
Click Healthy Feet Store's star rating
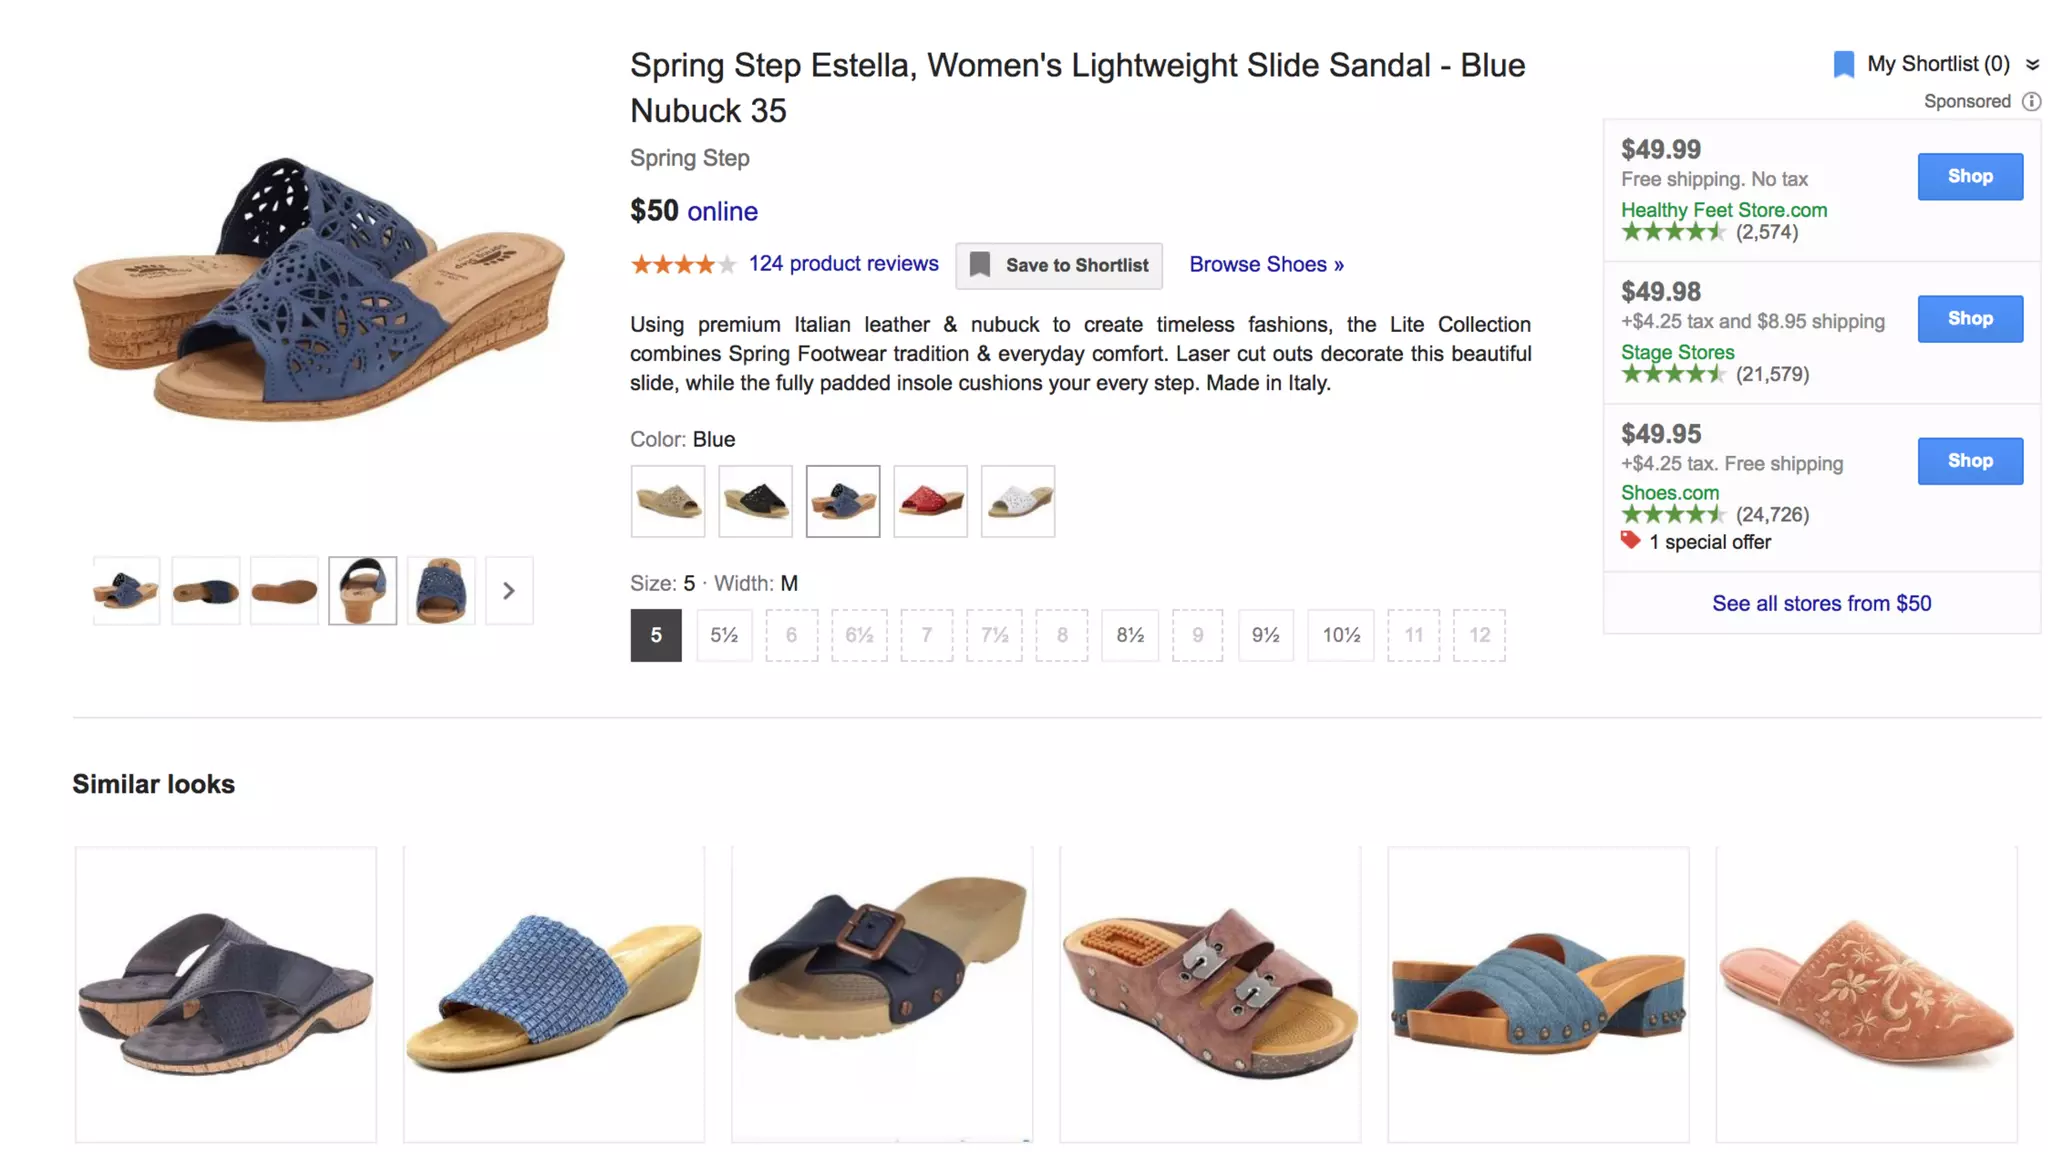pyautogui.click(x=1672, y=232)
